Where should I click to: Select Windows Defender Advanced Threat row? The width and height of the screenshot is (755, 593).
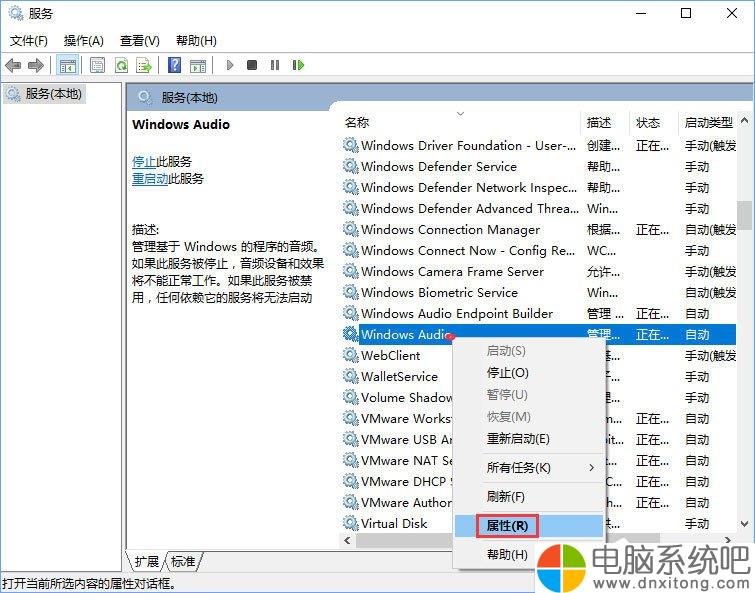point(539,208)
